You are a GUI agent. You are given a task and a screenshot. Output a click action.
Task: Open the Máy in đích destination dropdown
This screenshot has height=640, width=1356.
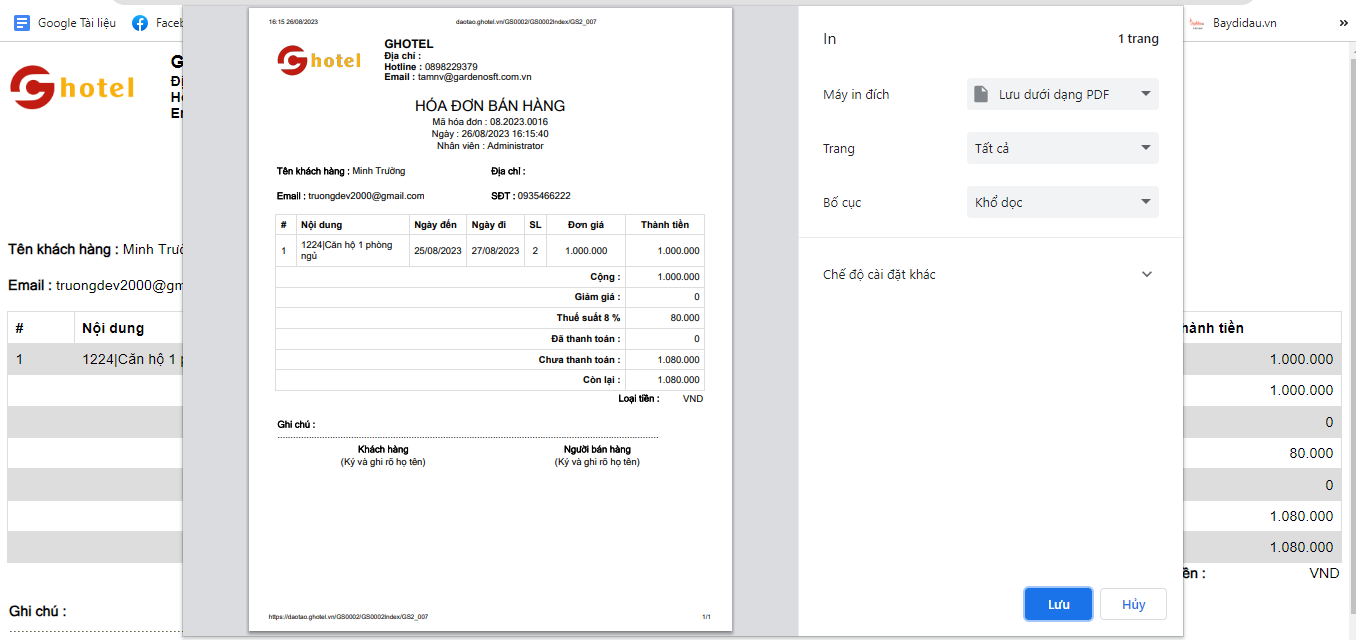coord(1063,94)
